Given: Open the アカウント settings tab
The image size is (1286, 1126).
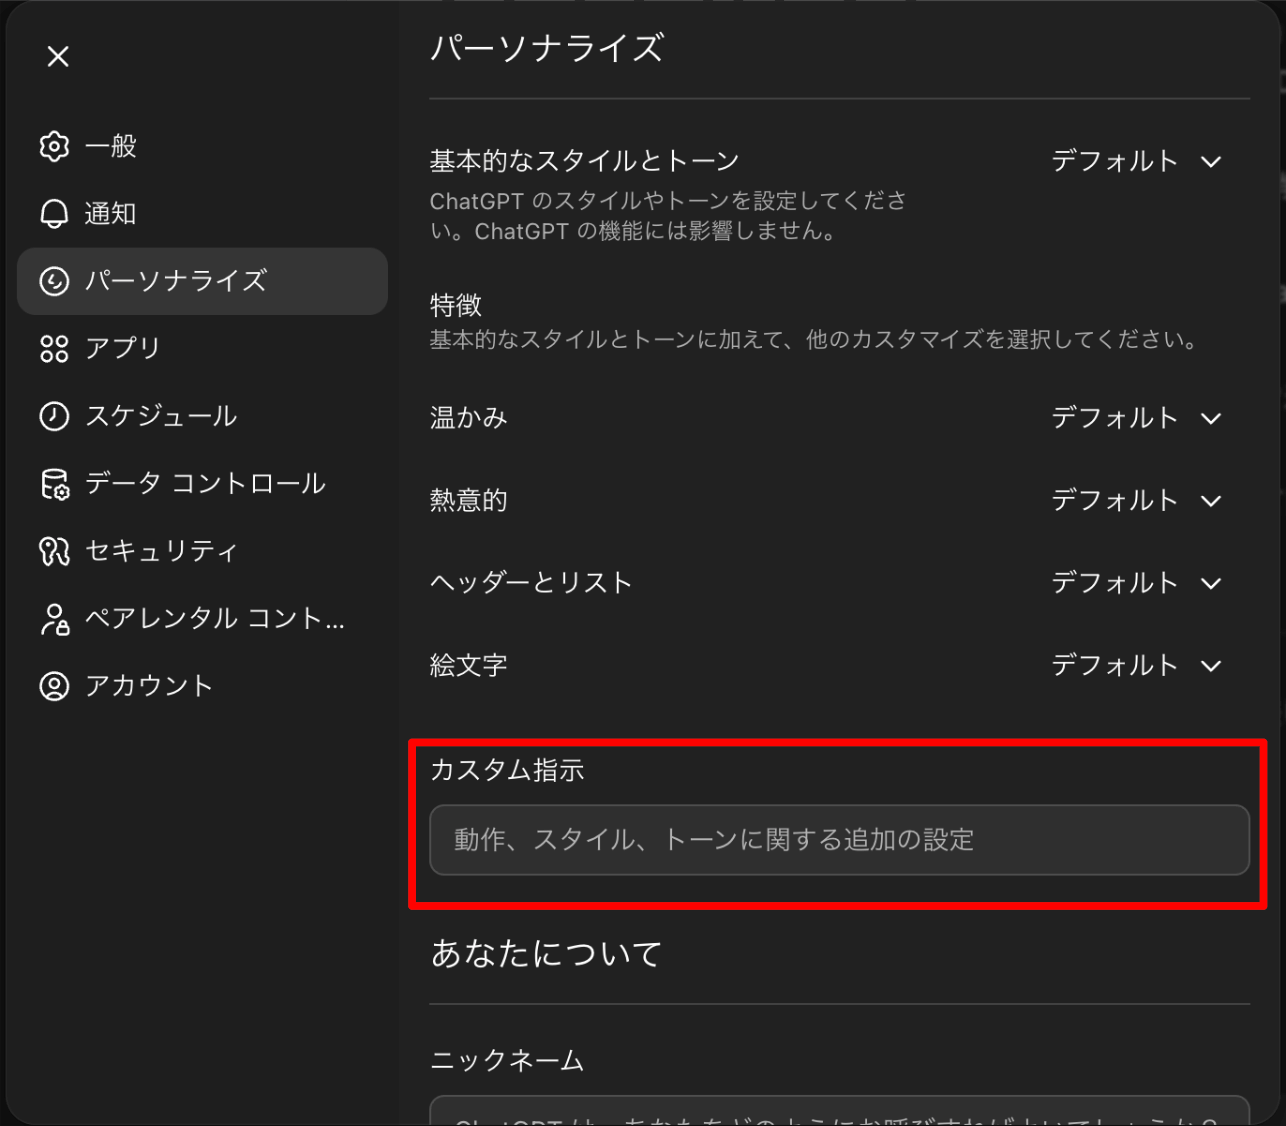Looking at the screenshot, I should point(149,686).
